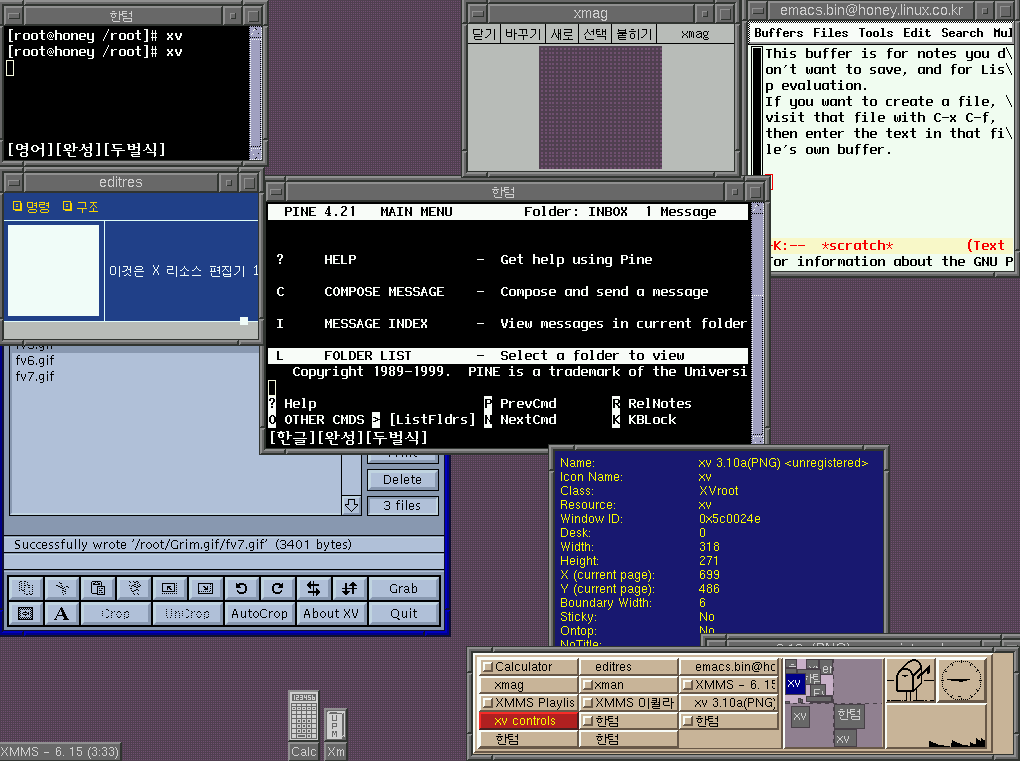This screenshot has width=1020, height=761.
Task: Click the mailbox icon in the panel
Action: 911,680
